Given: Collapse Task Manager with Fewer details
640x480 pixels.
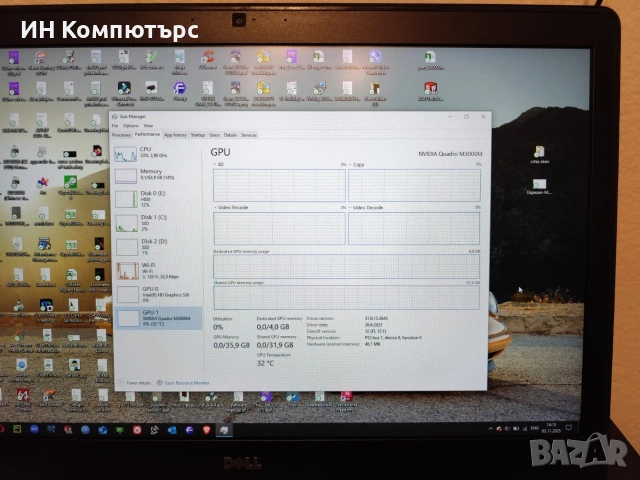Looking at the screenshot, I should tap(134, 383).
